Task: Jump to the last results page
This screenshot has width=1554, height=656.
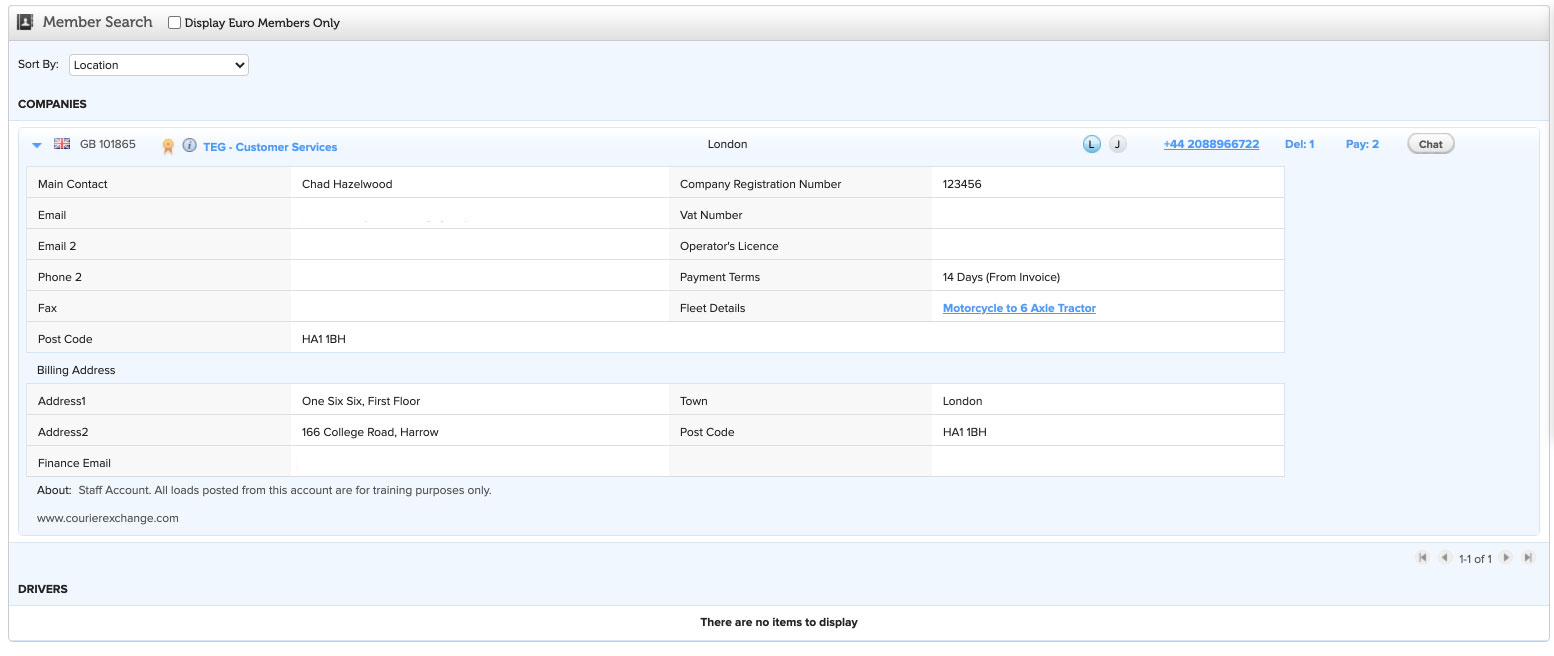Action: coord(1528,558)
